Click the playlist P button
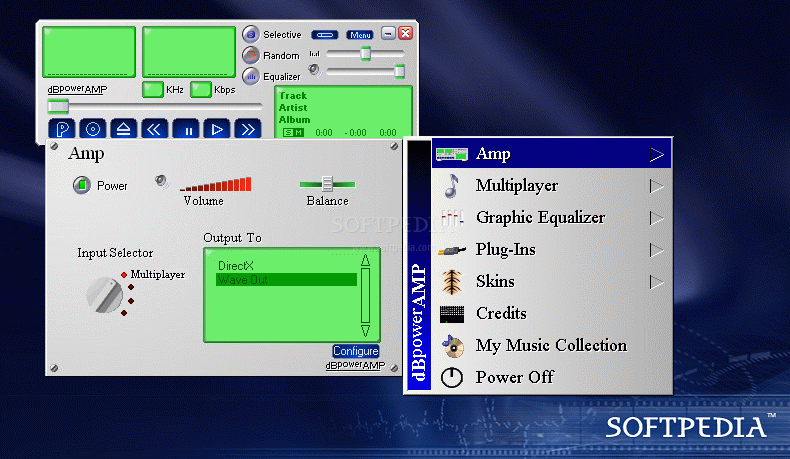The width and height of the screenshot is (790, 459). coord(62,129)
